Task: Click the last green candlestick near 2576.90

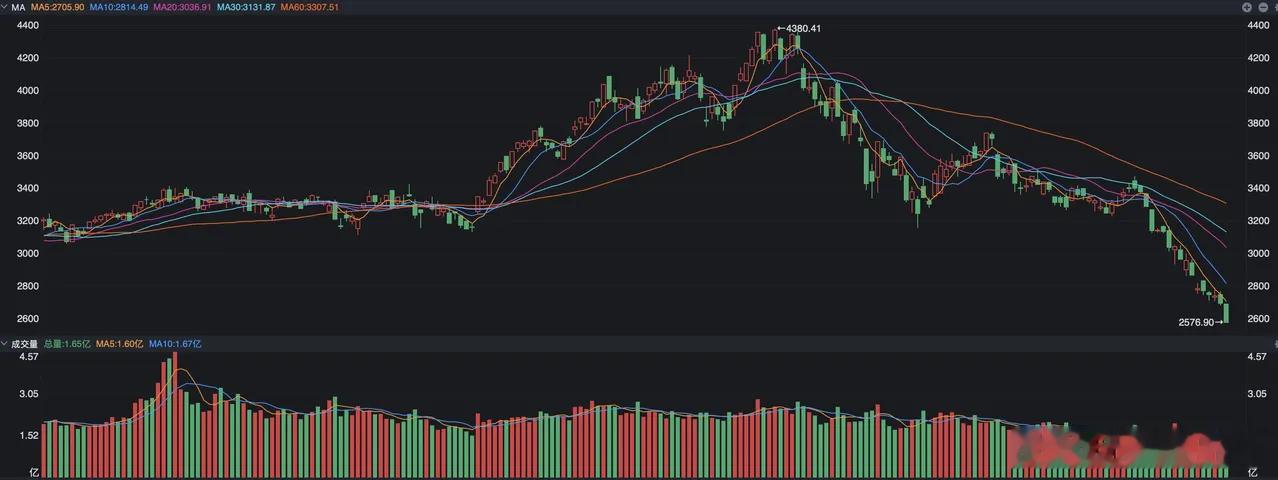Action: (1226, 312)
